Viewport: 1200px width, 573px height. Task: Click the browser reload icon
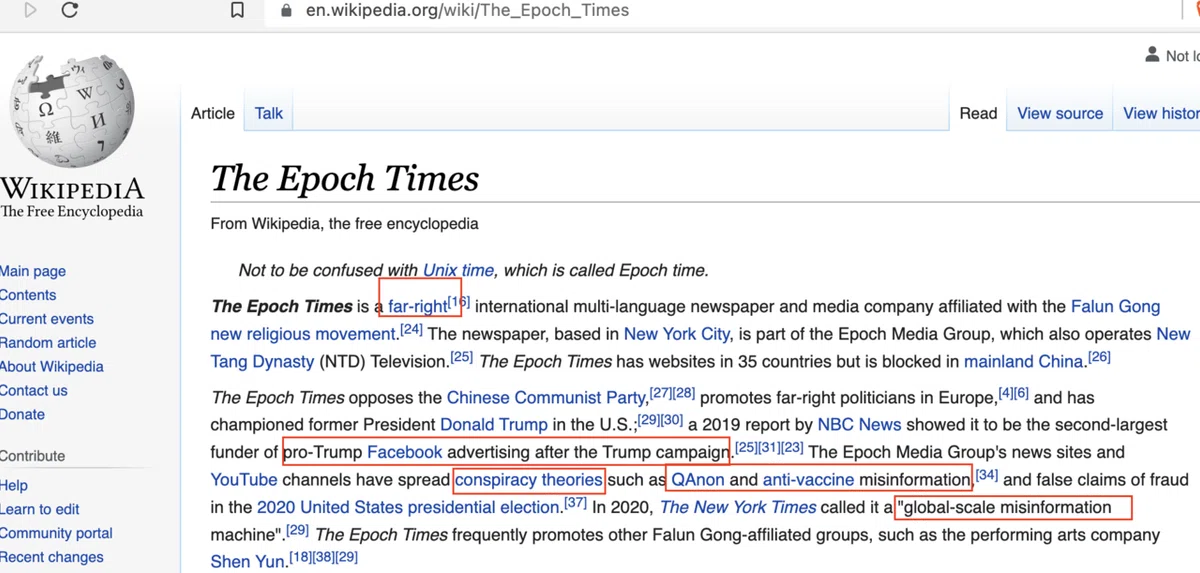(x=69, y=11)
